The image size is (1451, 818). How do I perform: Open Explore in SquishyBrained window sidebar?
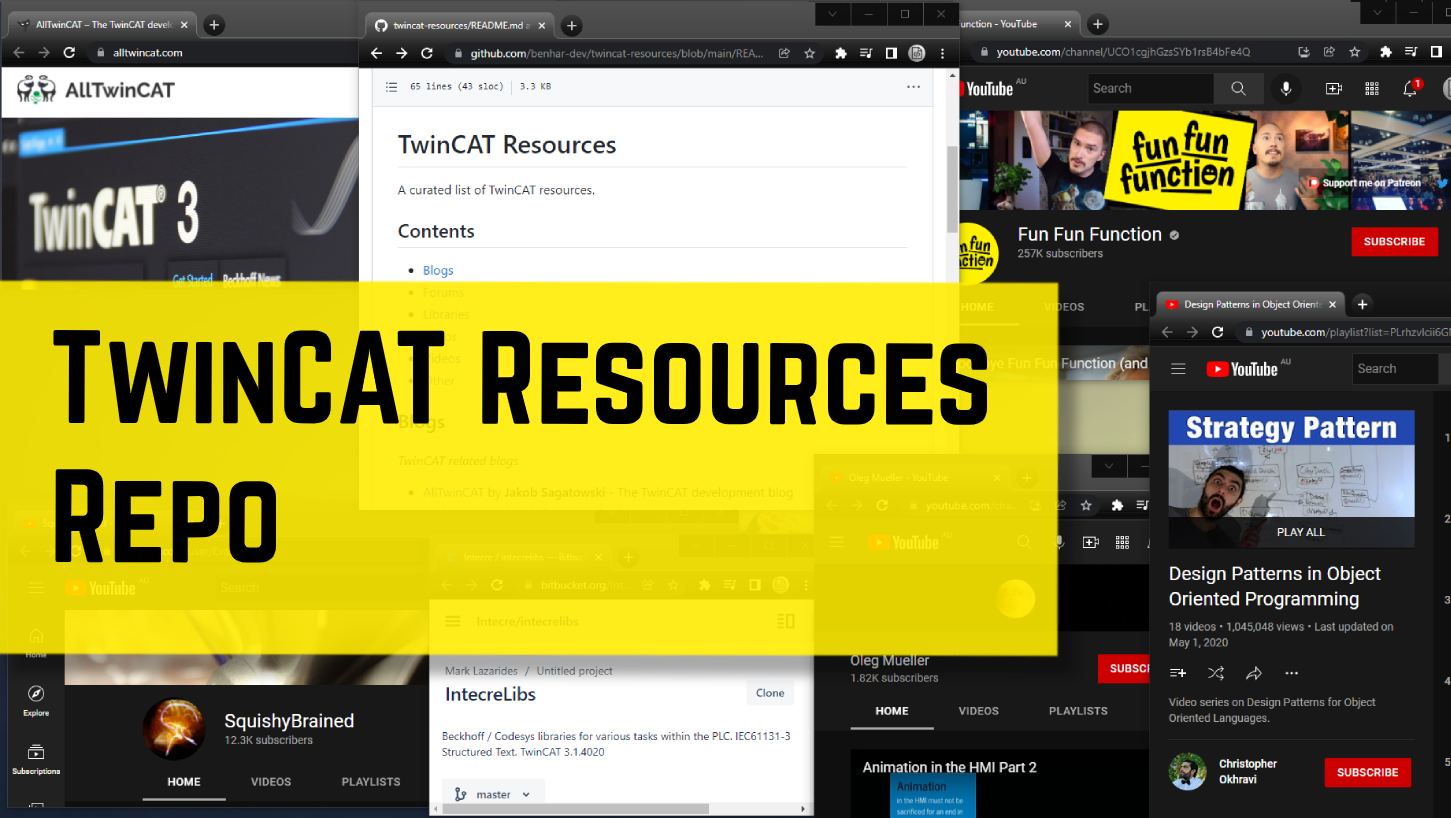click(x=36, y=701)
